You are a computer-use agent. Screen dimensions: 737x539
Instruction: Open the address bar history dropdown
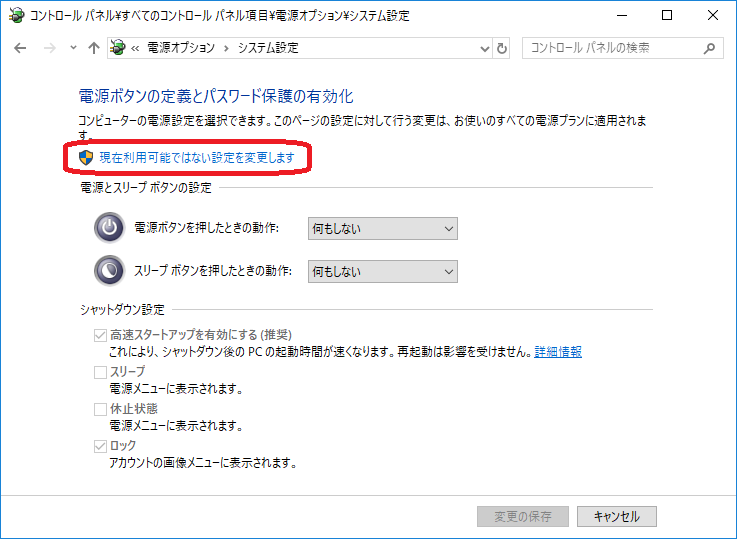(485, 48)
